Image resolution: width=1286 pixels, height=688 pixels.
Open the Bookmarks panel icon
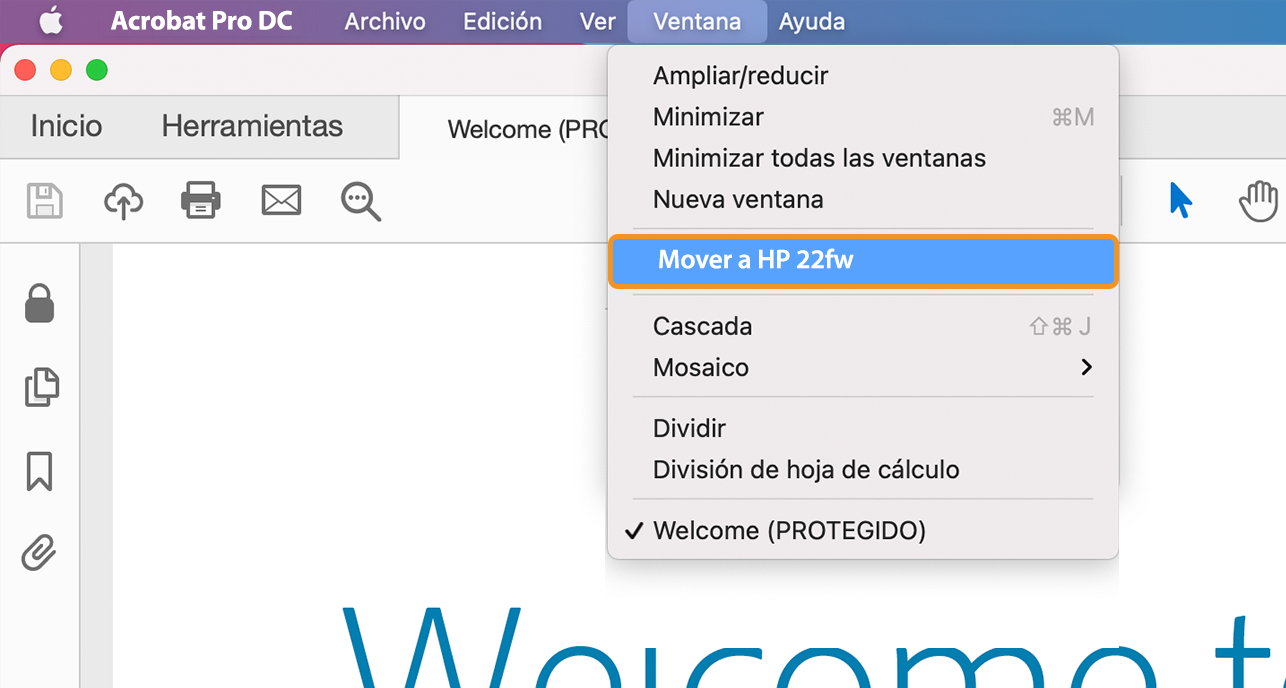click(39, 471)
